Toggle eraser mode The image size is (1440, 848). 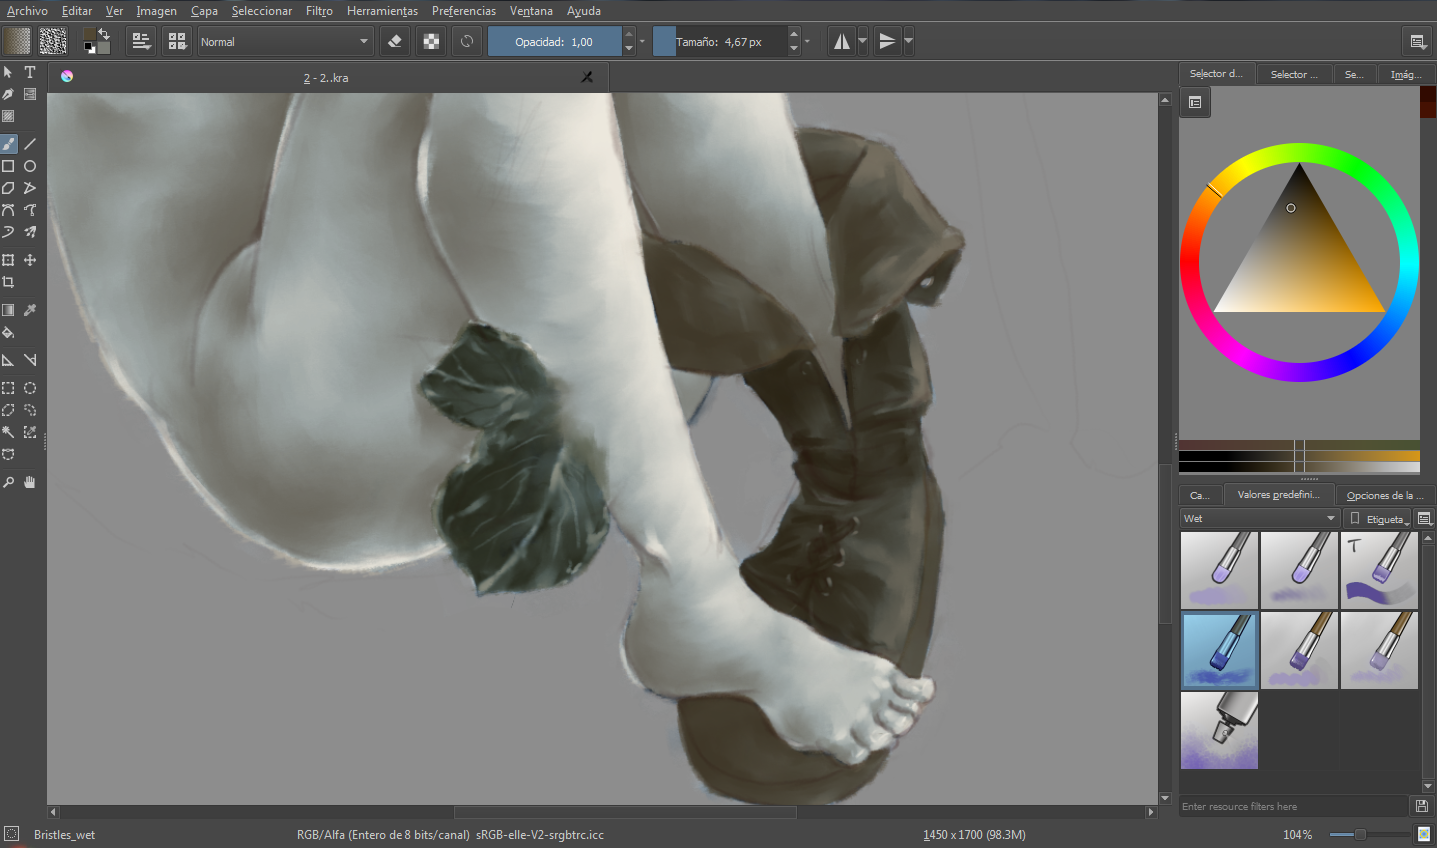tap(394, 42)
